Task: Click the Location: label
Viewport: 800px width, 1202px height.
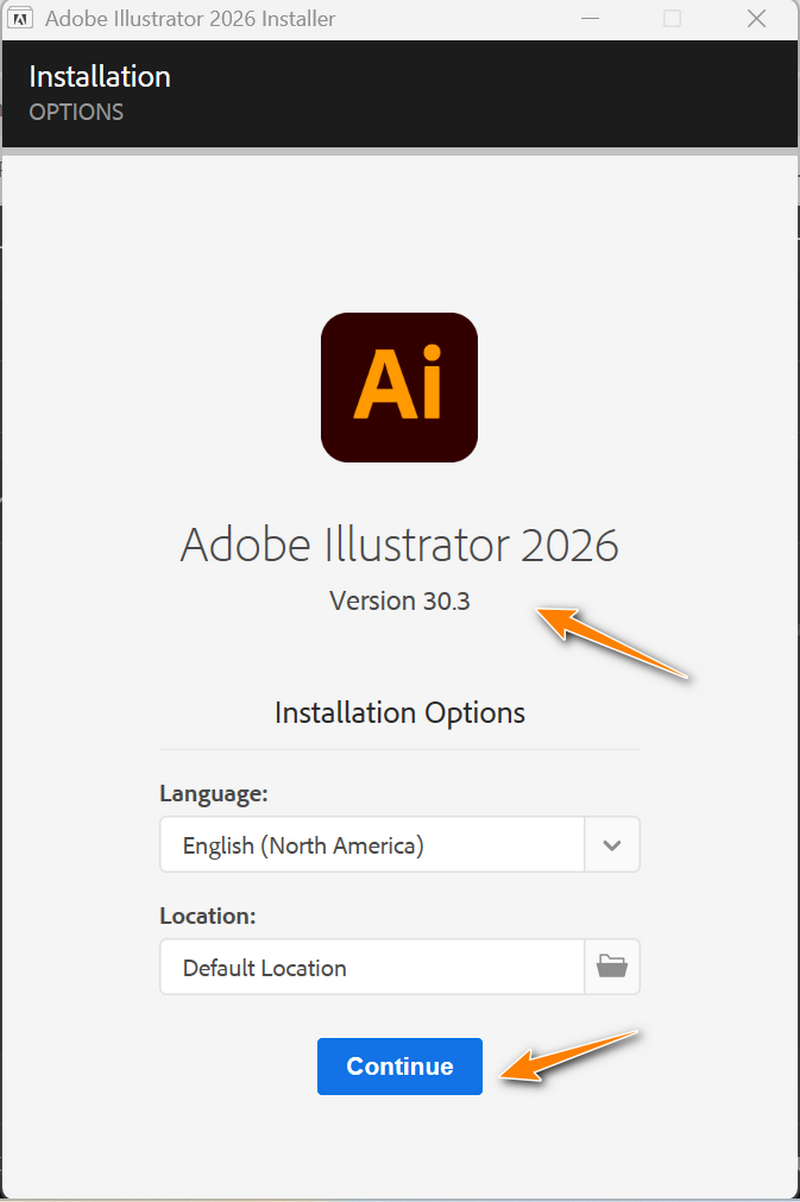Action: 208,915
